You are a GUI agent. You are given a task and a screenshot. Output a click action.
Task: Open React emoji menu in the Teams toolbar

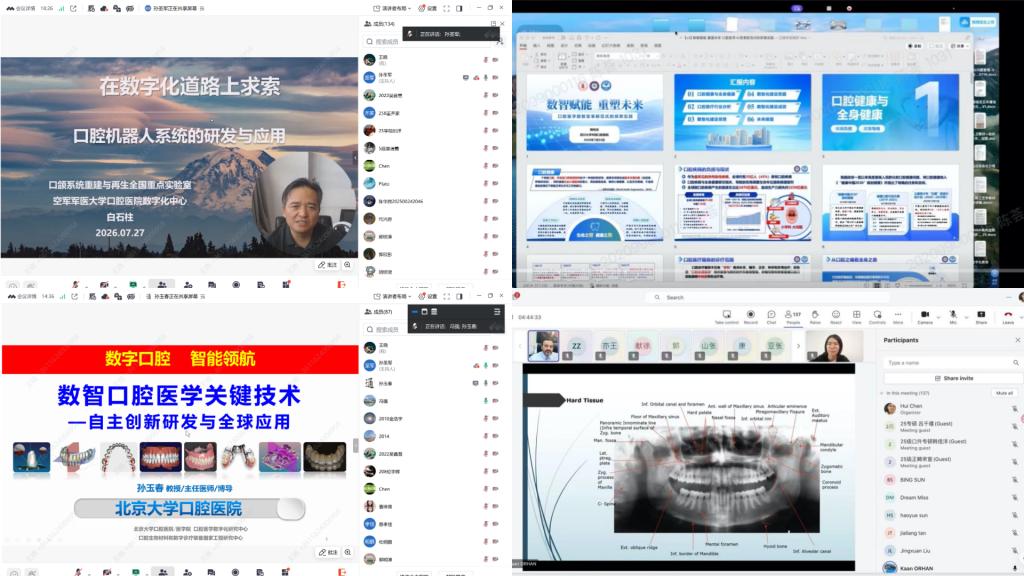point(835,317)
